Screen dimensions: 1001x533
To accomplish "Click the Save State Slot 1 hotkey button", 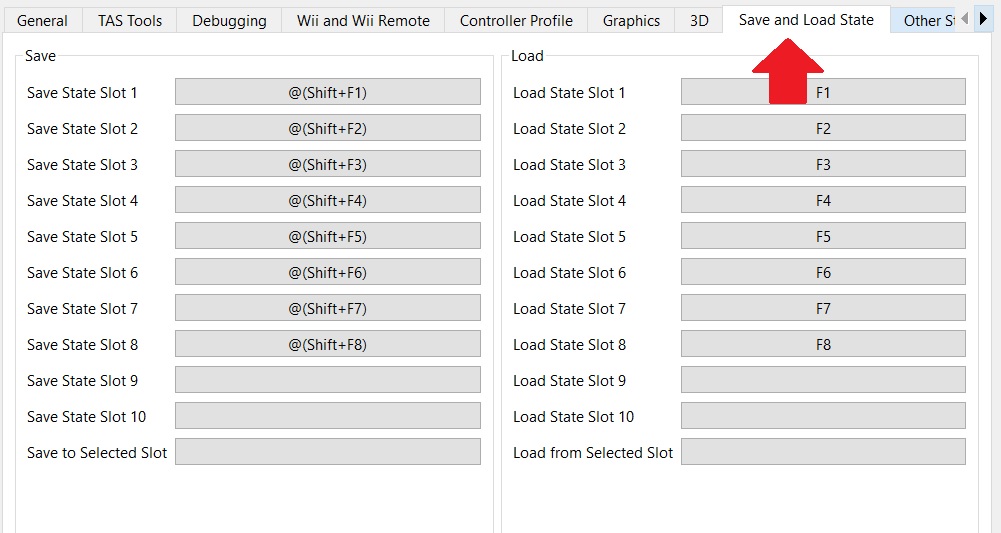I will point(327,92).
